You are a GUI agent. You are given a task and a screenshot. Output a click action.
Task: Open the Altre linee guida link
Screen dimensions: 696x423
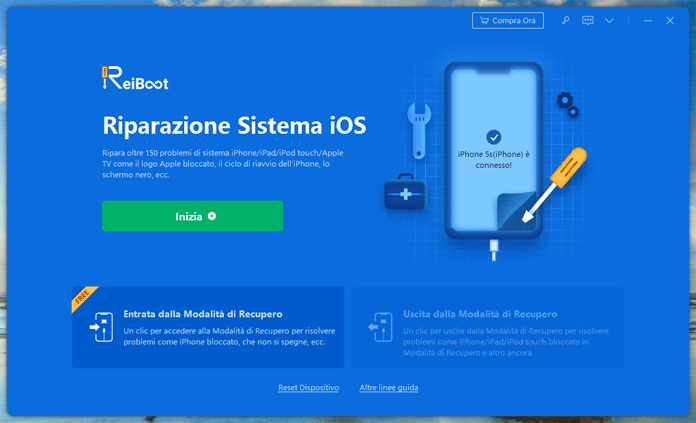pos(389,387)
